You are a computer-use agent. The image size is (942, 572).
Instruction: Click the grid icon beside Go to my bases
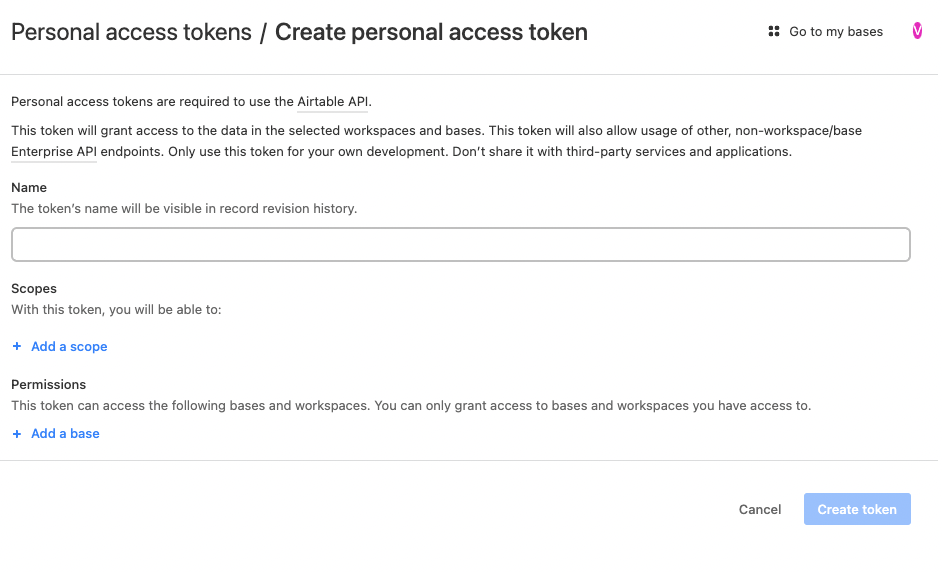(773, 32)
